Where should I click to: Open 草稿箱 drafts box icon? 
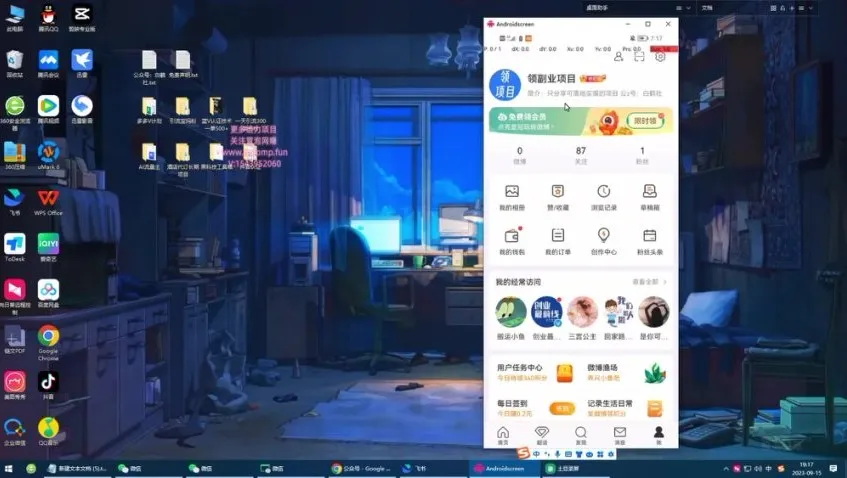pos(649,195)
